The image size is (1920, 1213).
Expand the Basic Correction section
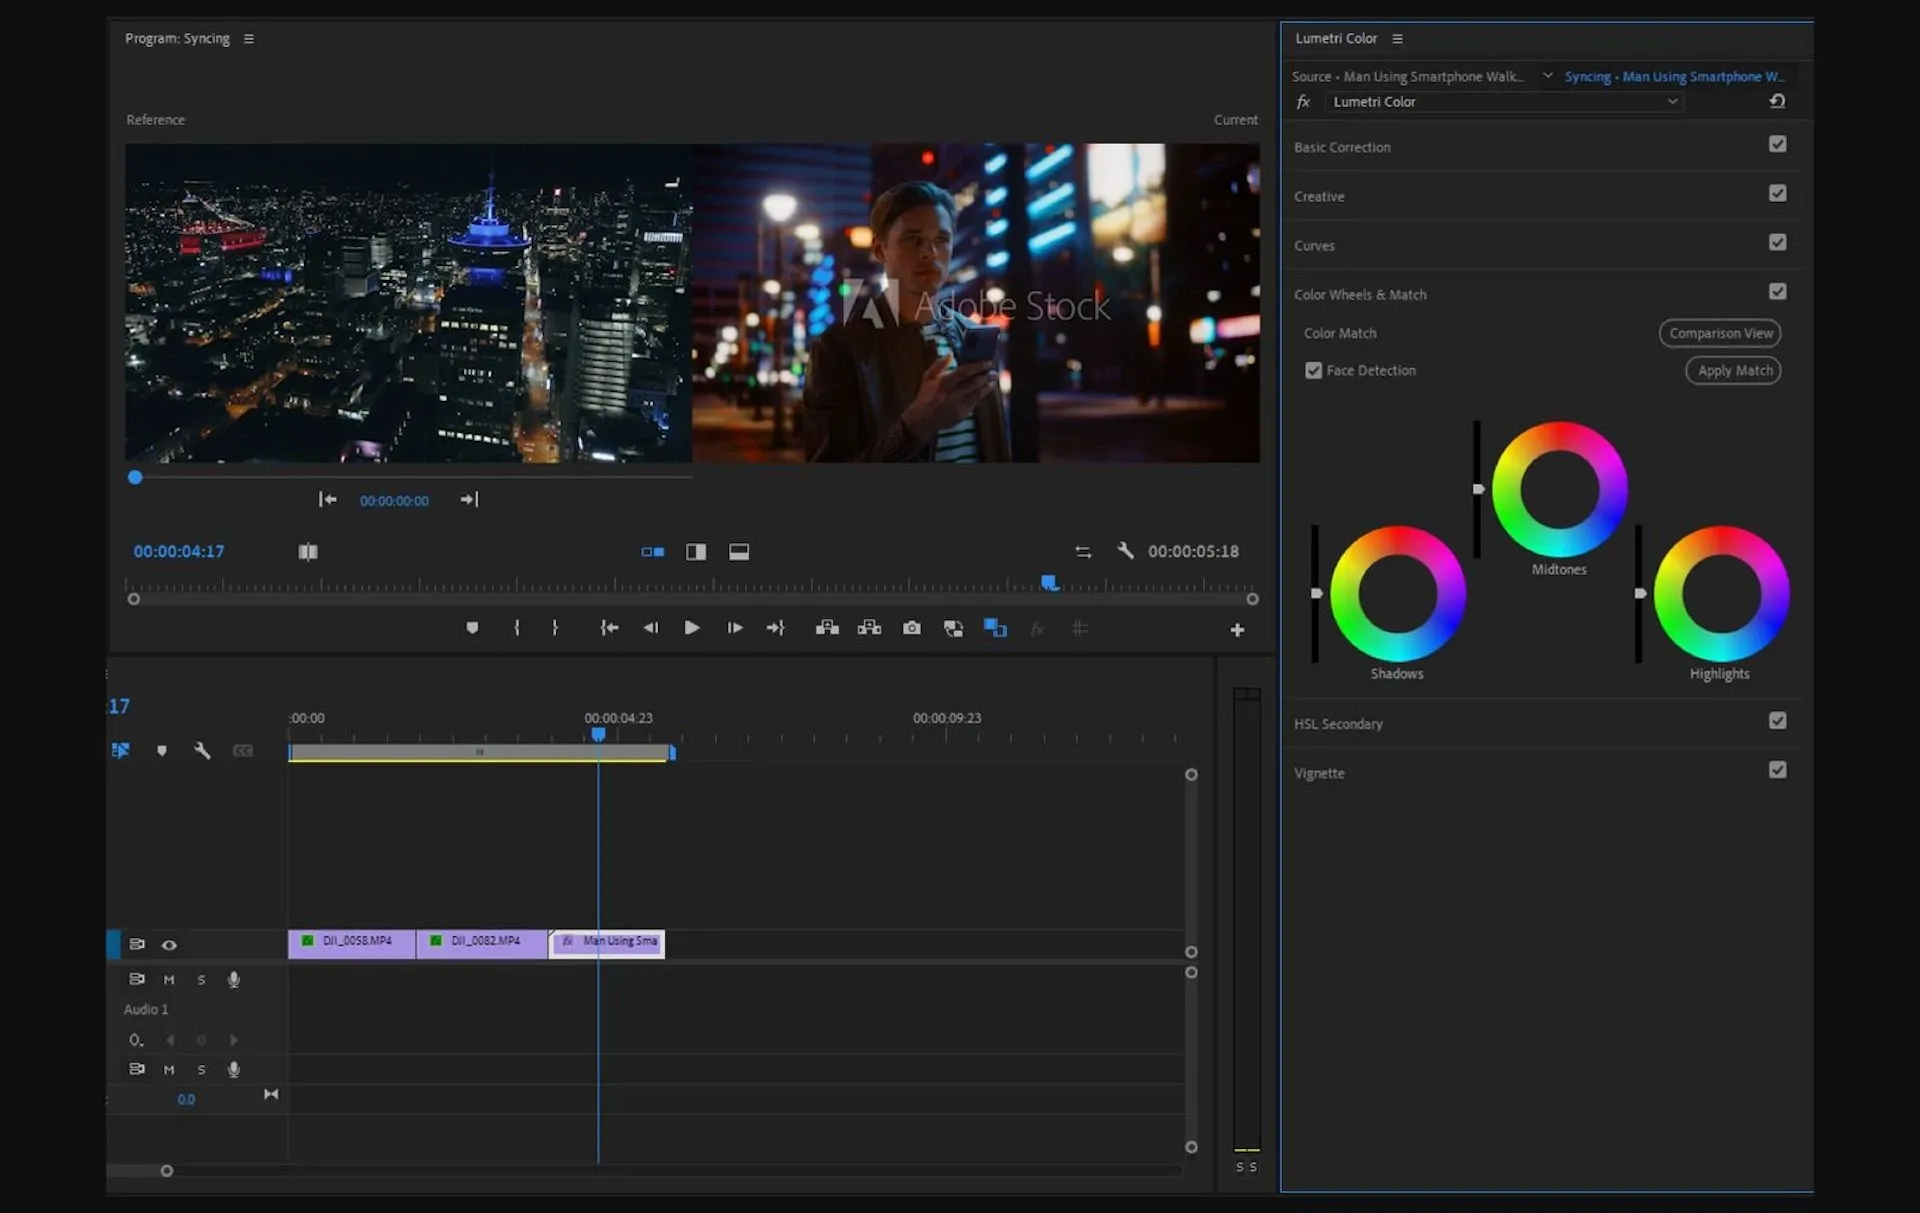click(x=1343, y=146)
